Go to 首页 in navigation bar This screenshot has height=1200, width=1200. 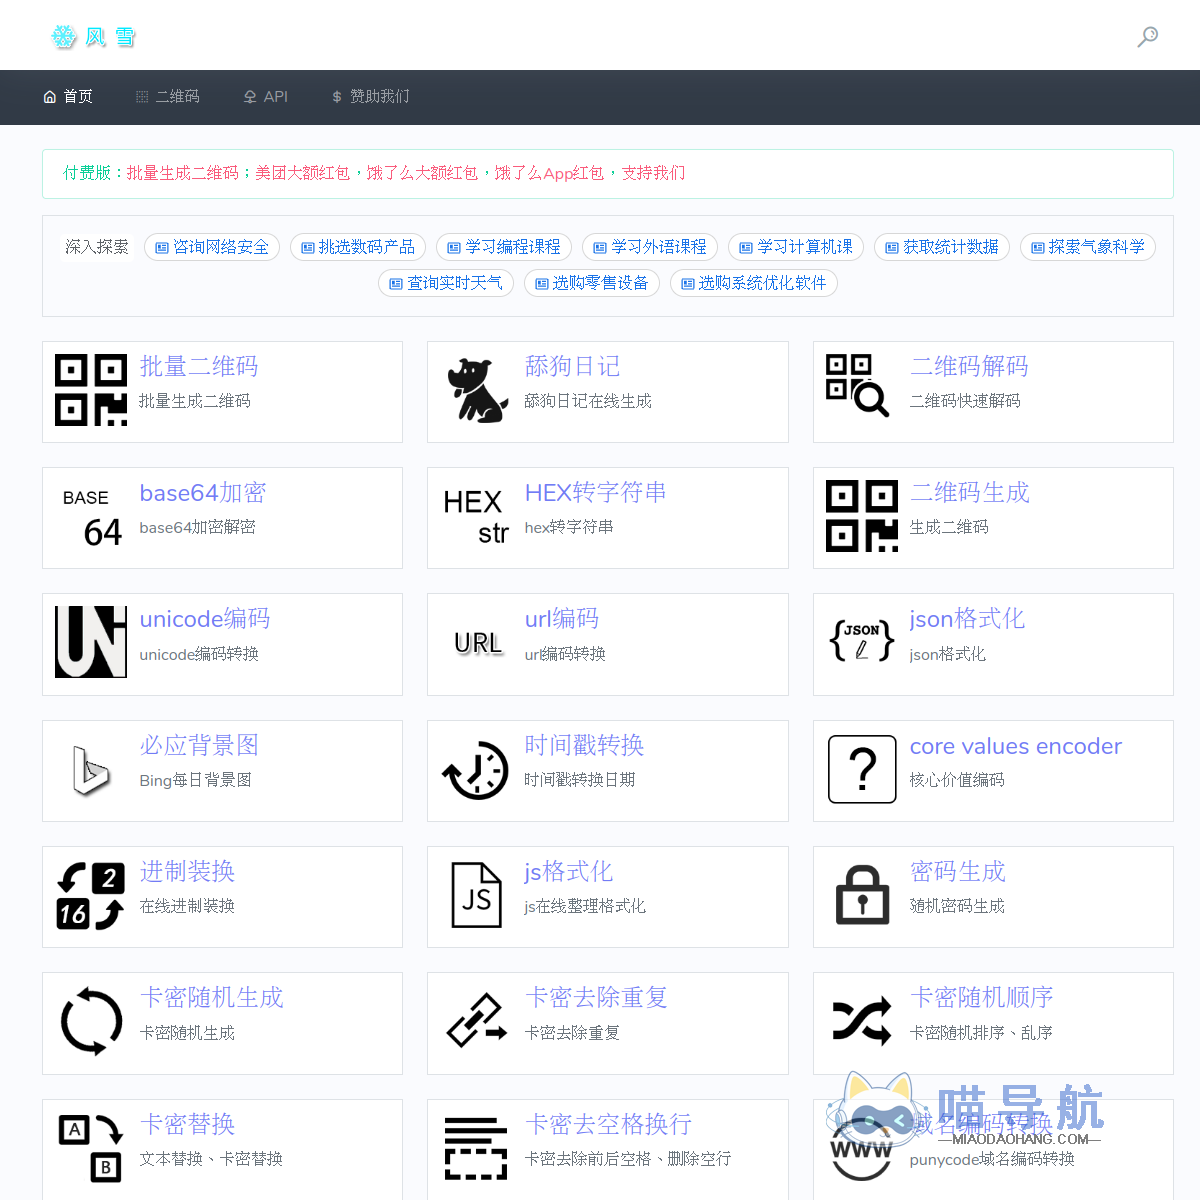tap(68, 96)
